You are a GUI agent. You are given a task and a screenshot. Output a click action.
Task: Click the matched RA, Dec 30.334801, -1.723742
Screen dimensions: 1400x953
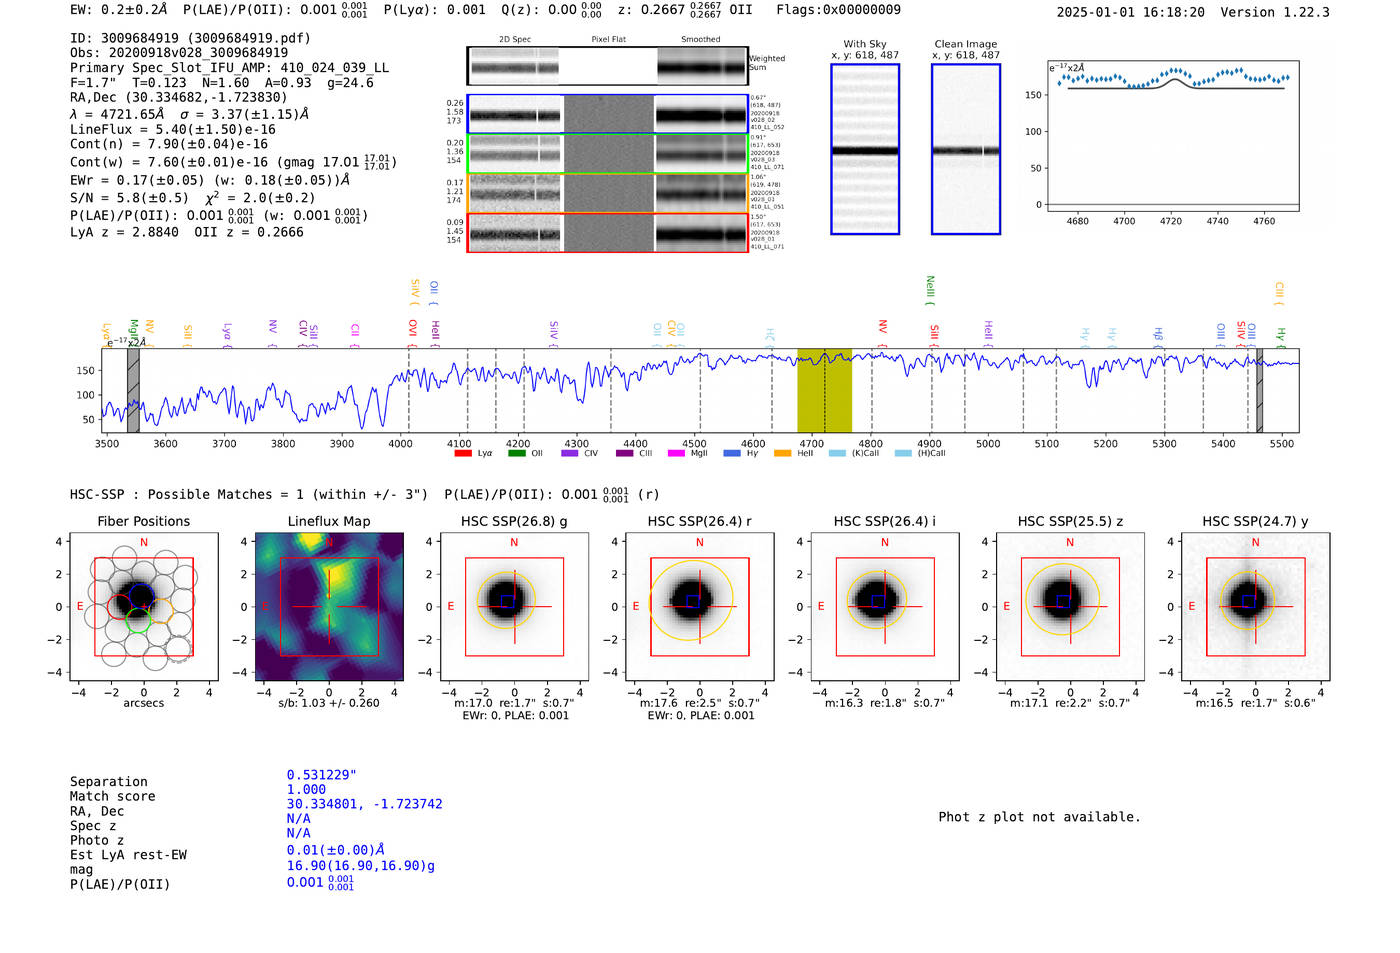pyautogui.click(x=364, y=804)
